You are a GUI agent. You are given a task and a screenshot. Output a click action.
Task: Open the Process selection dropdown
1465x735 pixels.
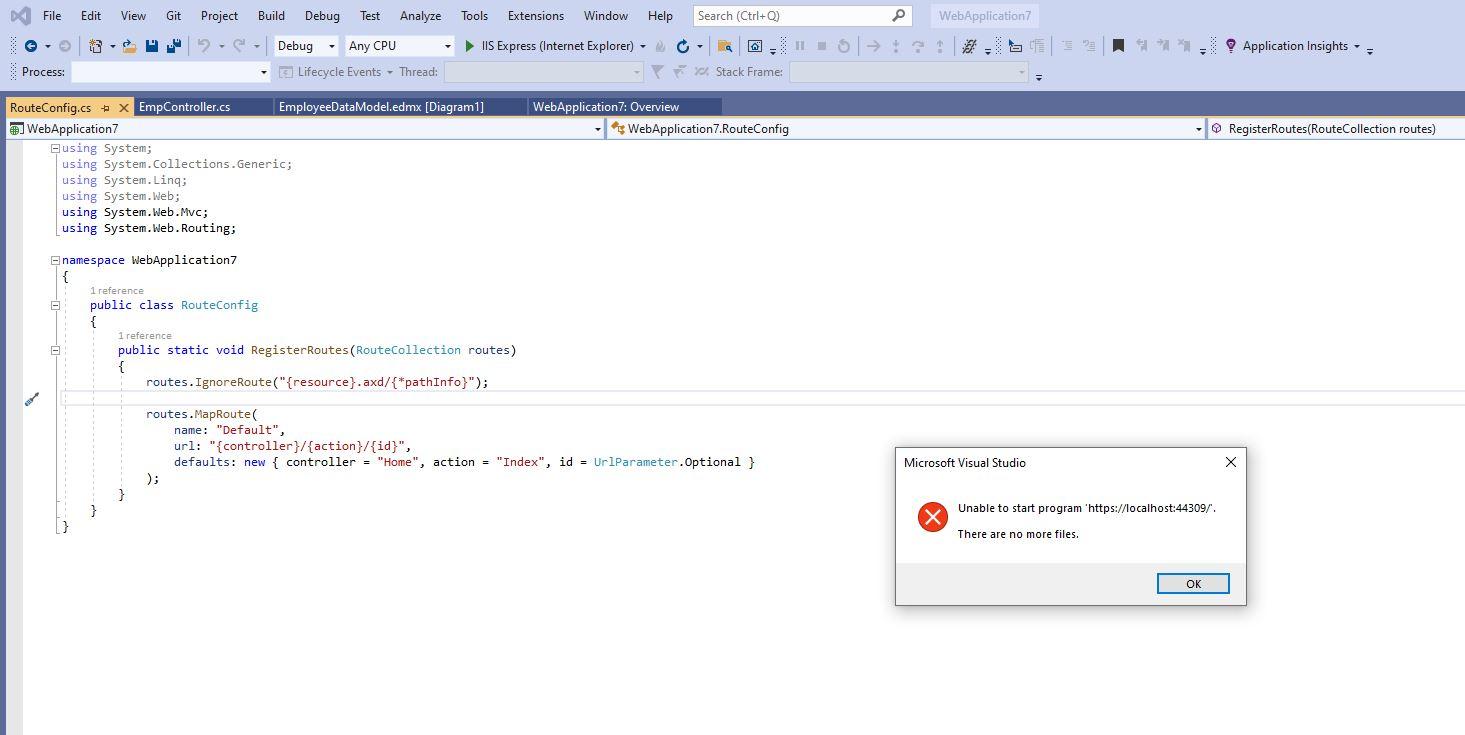pyautogui.click(x=262, y=71)
